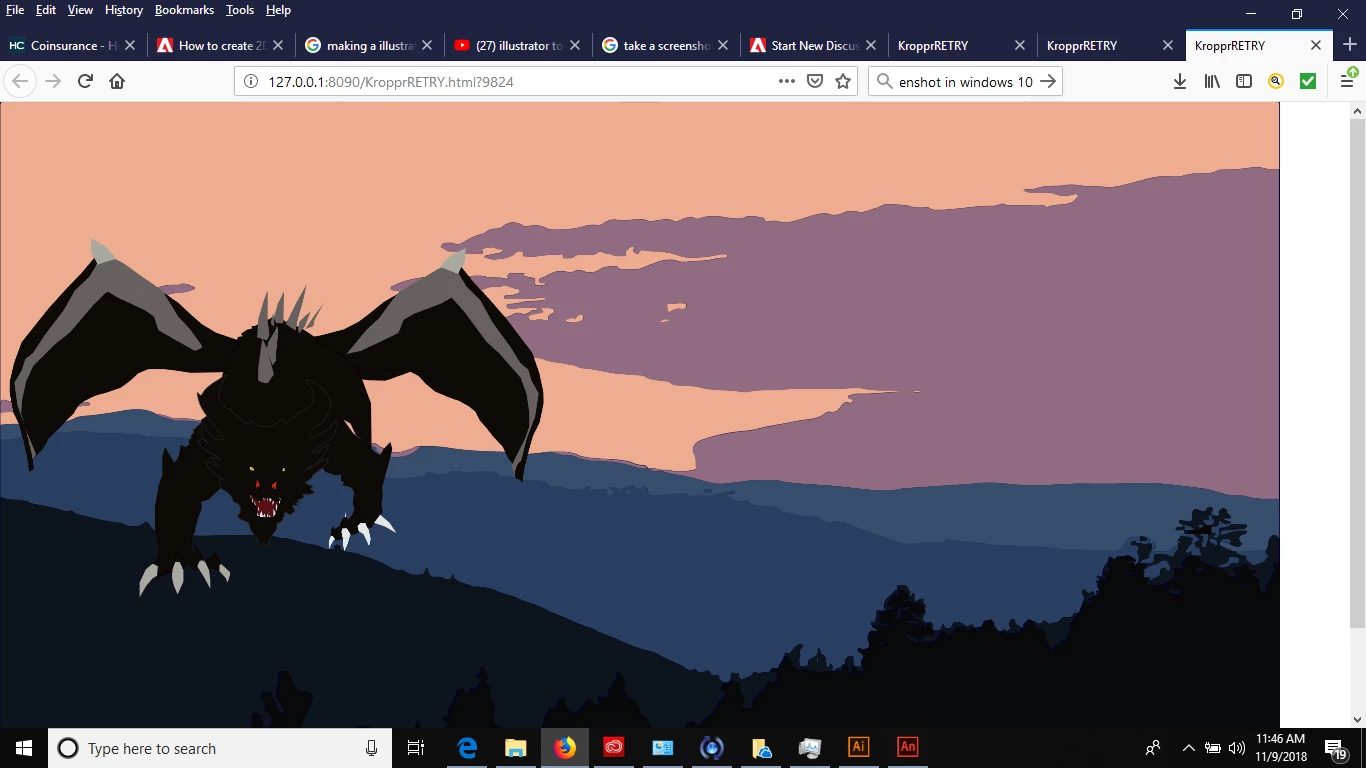Image resolution: width=1366 pixels, height=768 pixels.
Task: Open page actions three-dot menu
Action: (x=787, y=81)
